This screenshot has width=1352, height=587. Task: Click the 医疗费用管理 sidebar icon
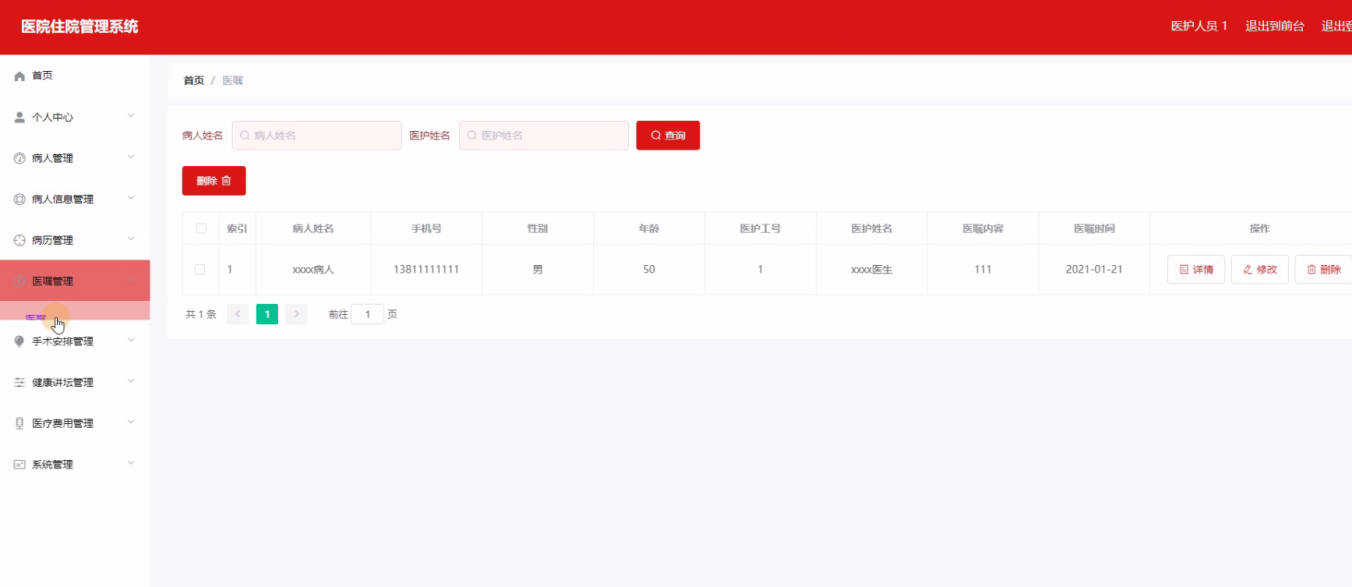pos(19,423)
